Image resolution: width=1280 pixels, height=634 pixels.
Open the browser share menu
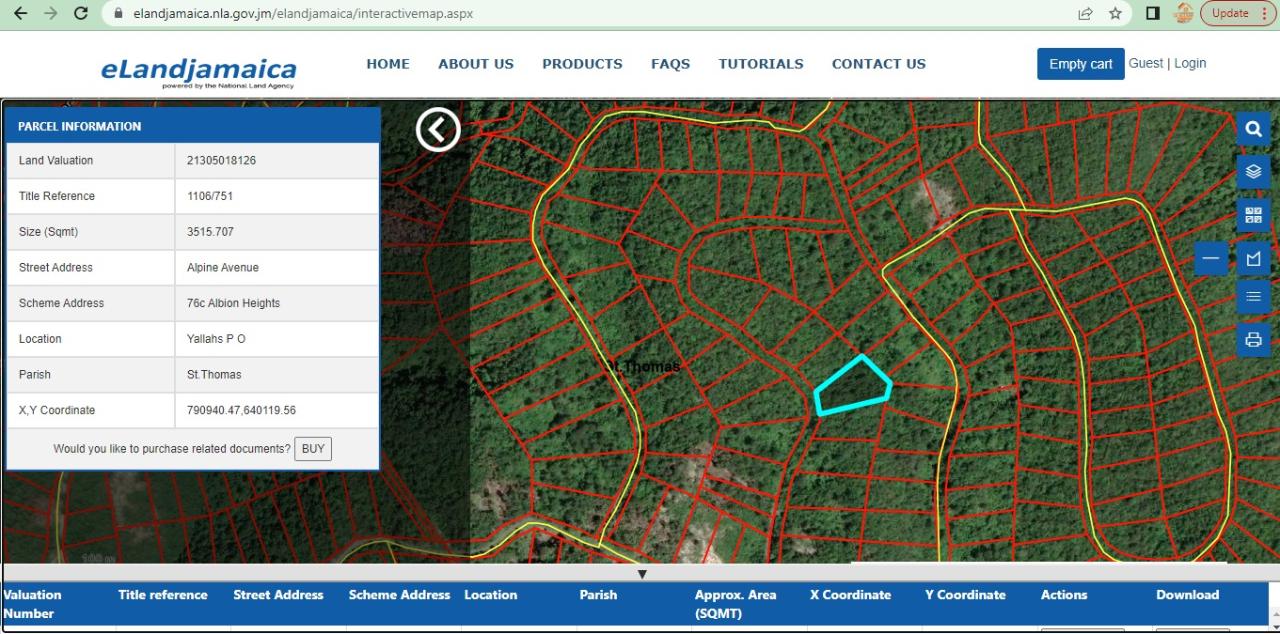coord(1083,13)
